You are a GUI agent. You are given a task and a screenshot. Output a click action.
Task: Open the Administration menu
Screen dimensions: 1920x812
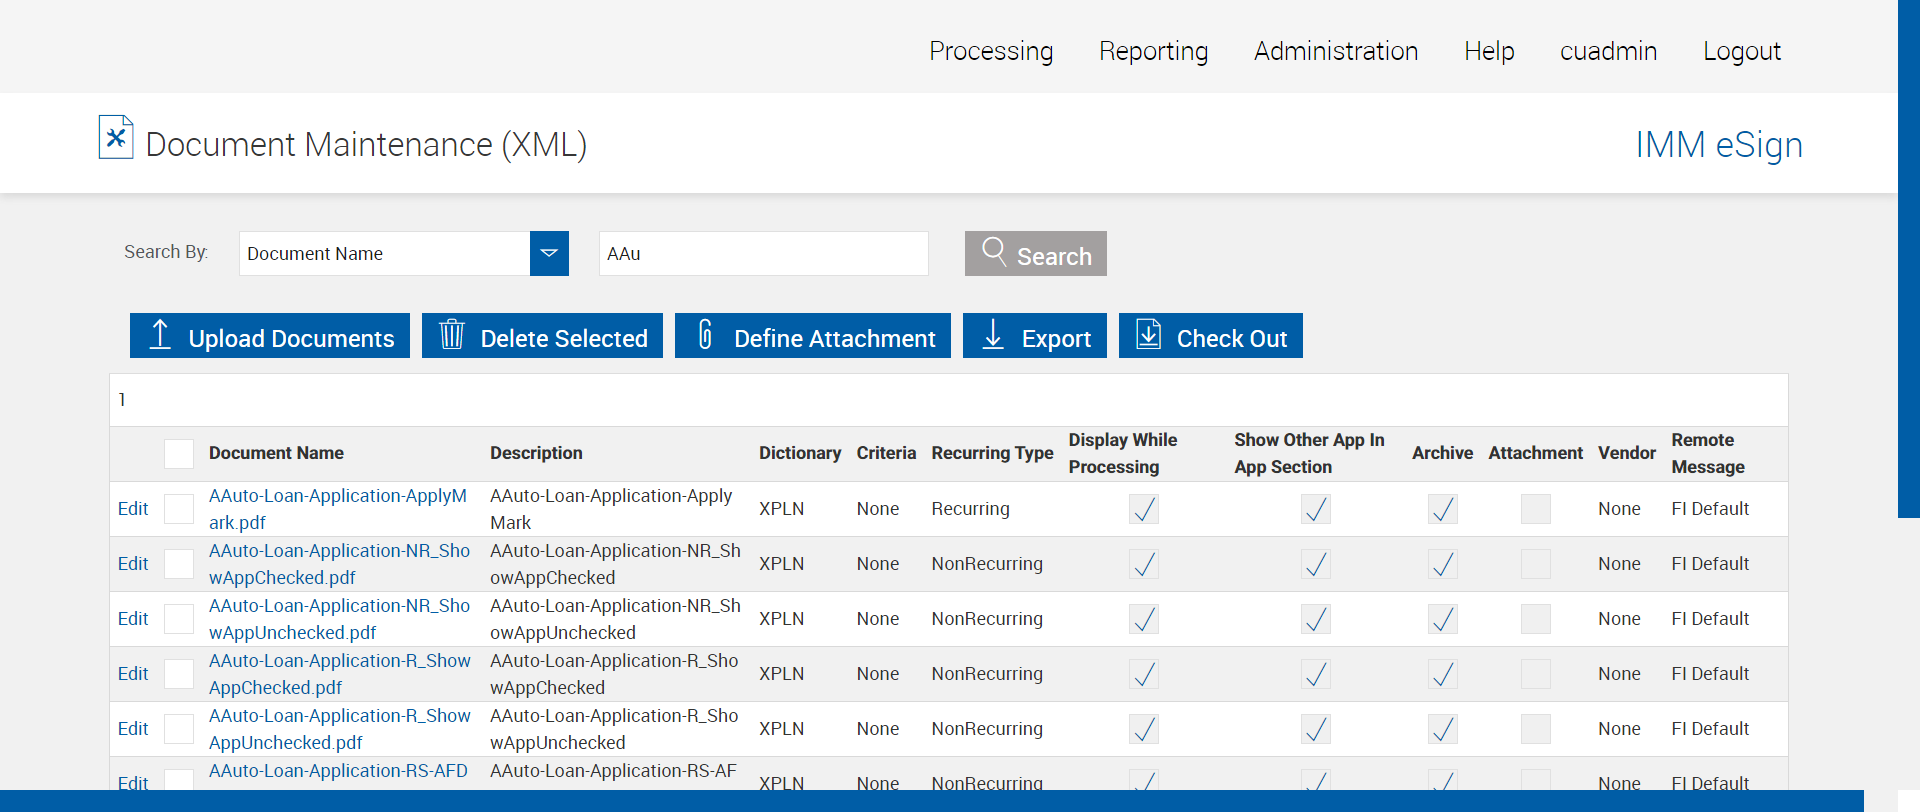(1335, 51)
